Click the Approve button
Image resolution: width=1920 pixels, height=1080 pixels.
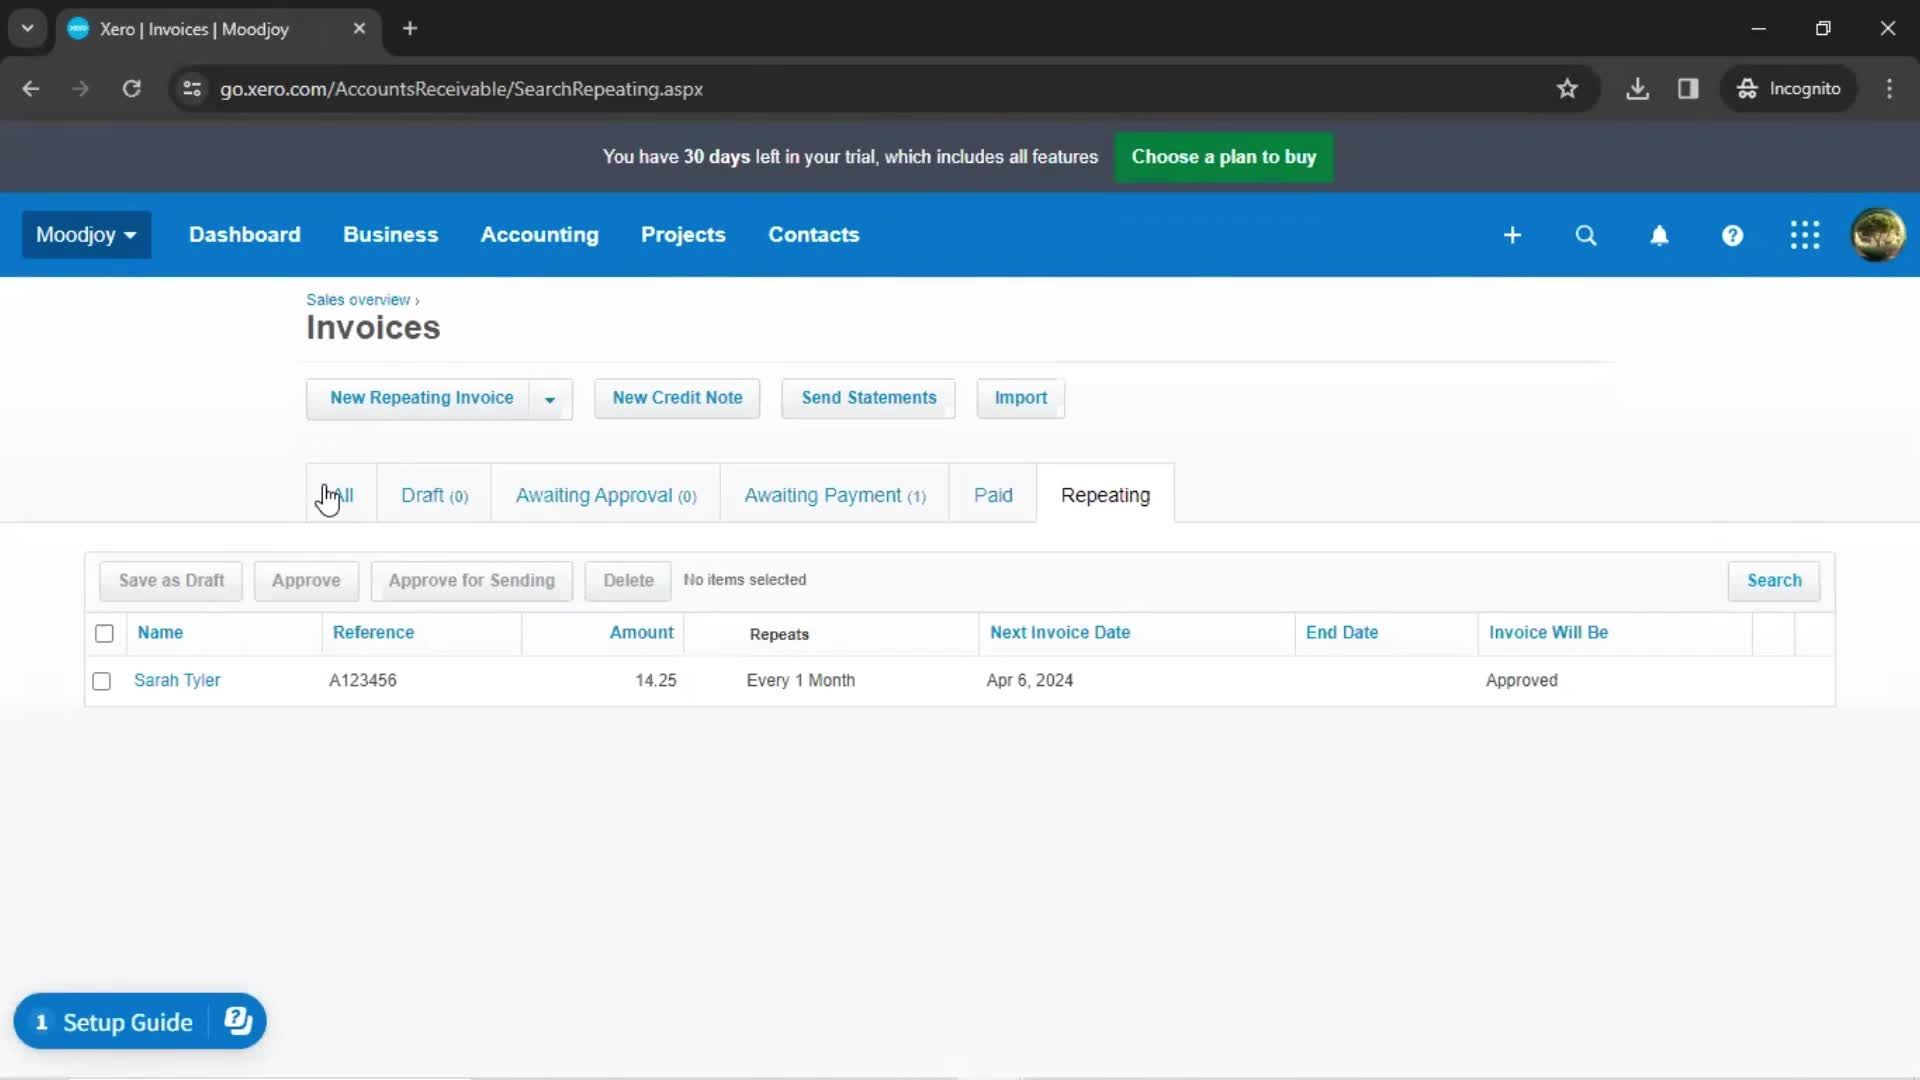pyautogui.click(x=306, y=581)
